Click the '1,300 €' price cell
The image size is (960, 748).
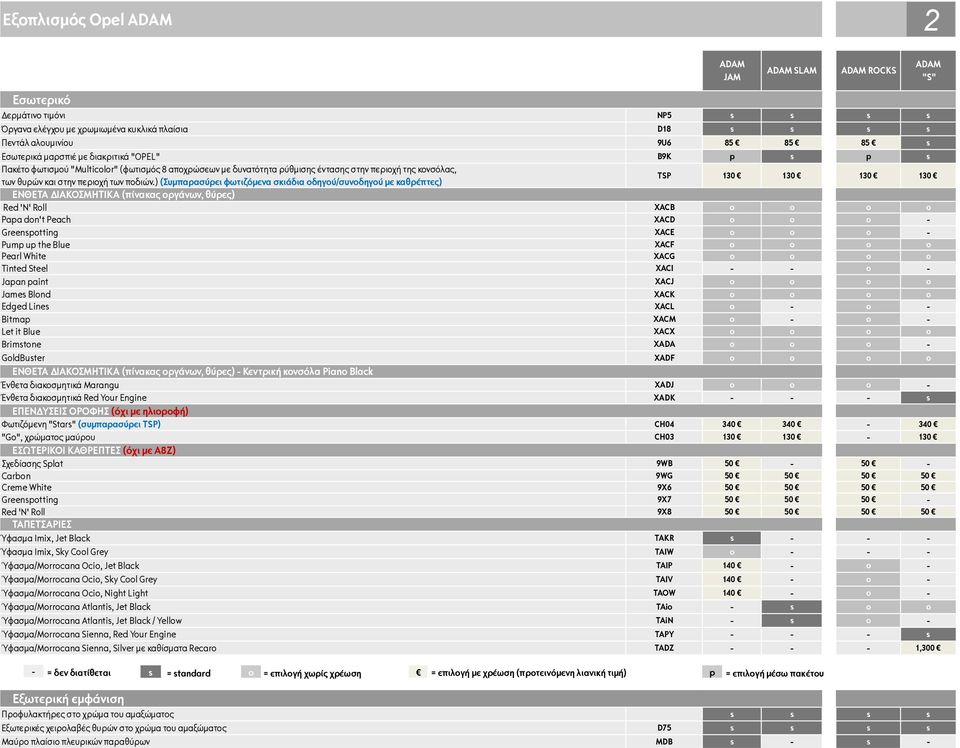click(x=928, y=648)
